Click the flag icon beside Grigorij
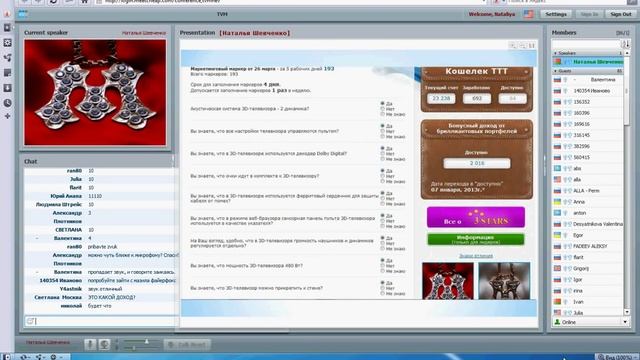The height and width of the screenshot is (360, 640). [x=557, y=269]
